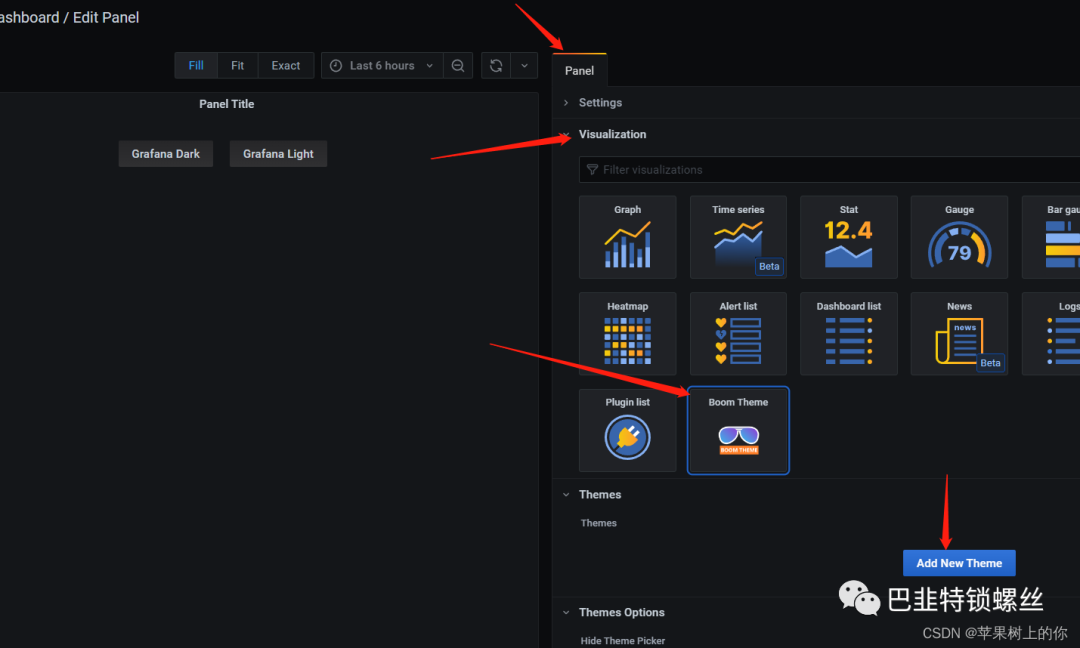Select the Stat visualization
The image size is (1080, 648).
[849, 237]
